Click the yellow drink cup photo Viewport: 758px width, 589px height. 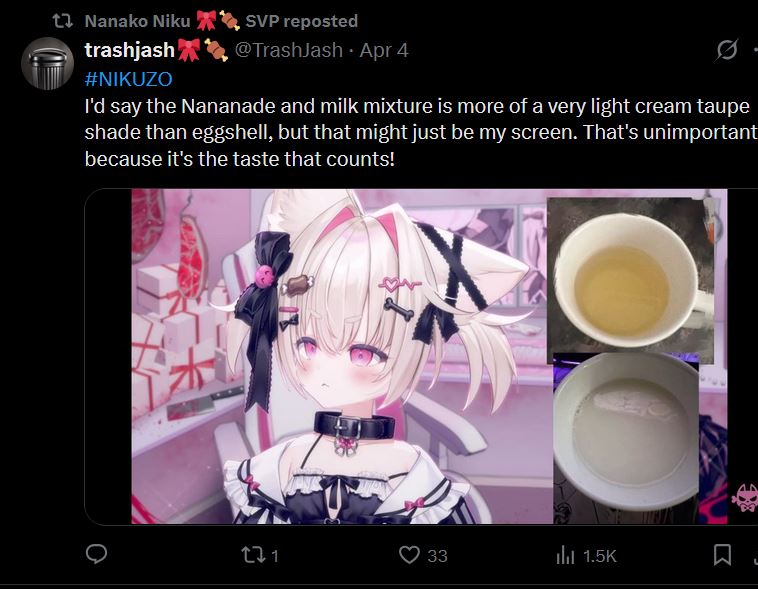pyautogui.click(x=630, y=280)
